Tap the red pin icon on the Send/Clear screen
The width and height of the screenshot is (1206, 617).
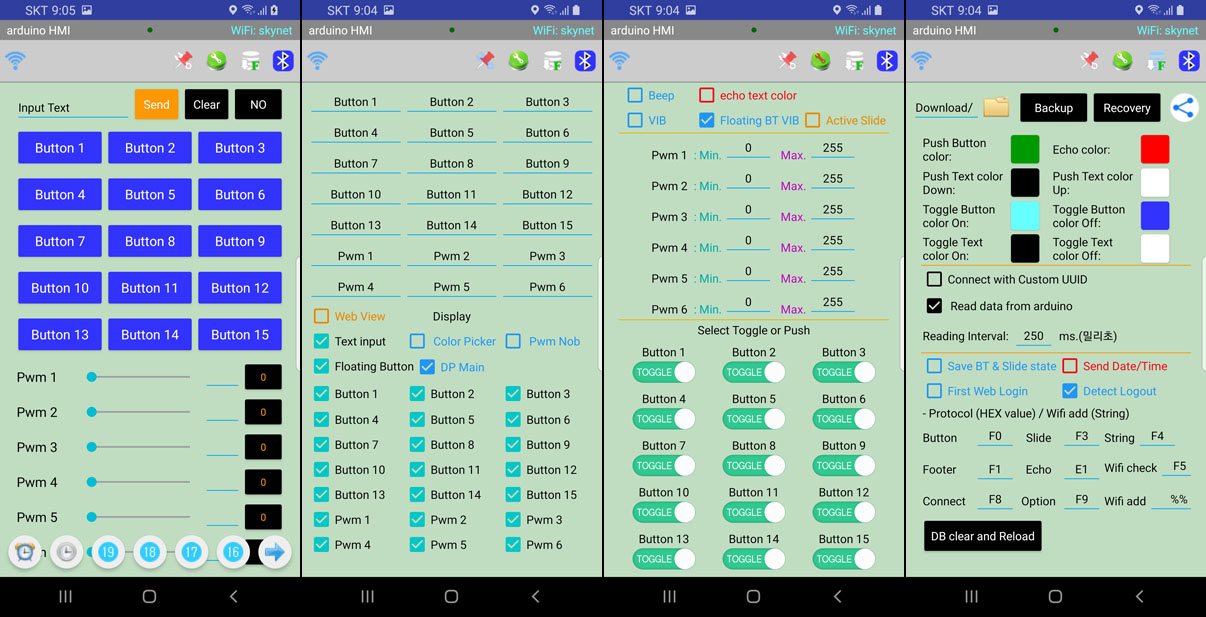coord(183,61)
